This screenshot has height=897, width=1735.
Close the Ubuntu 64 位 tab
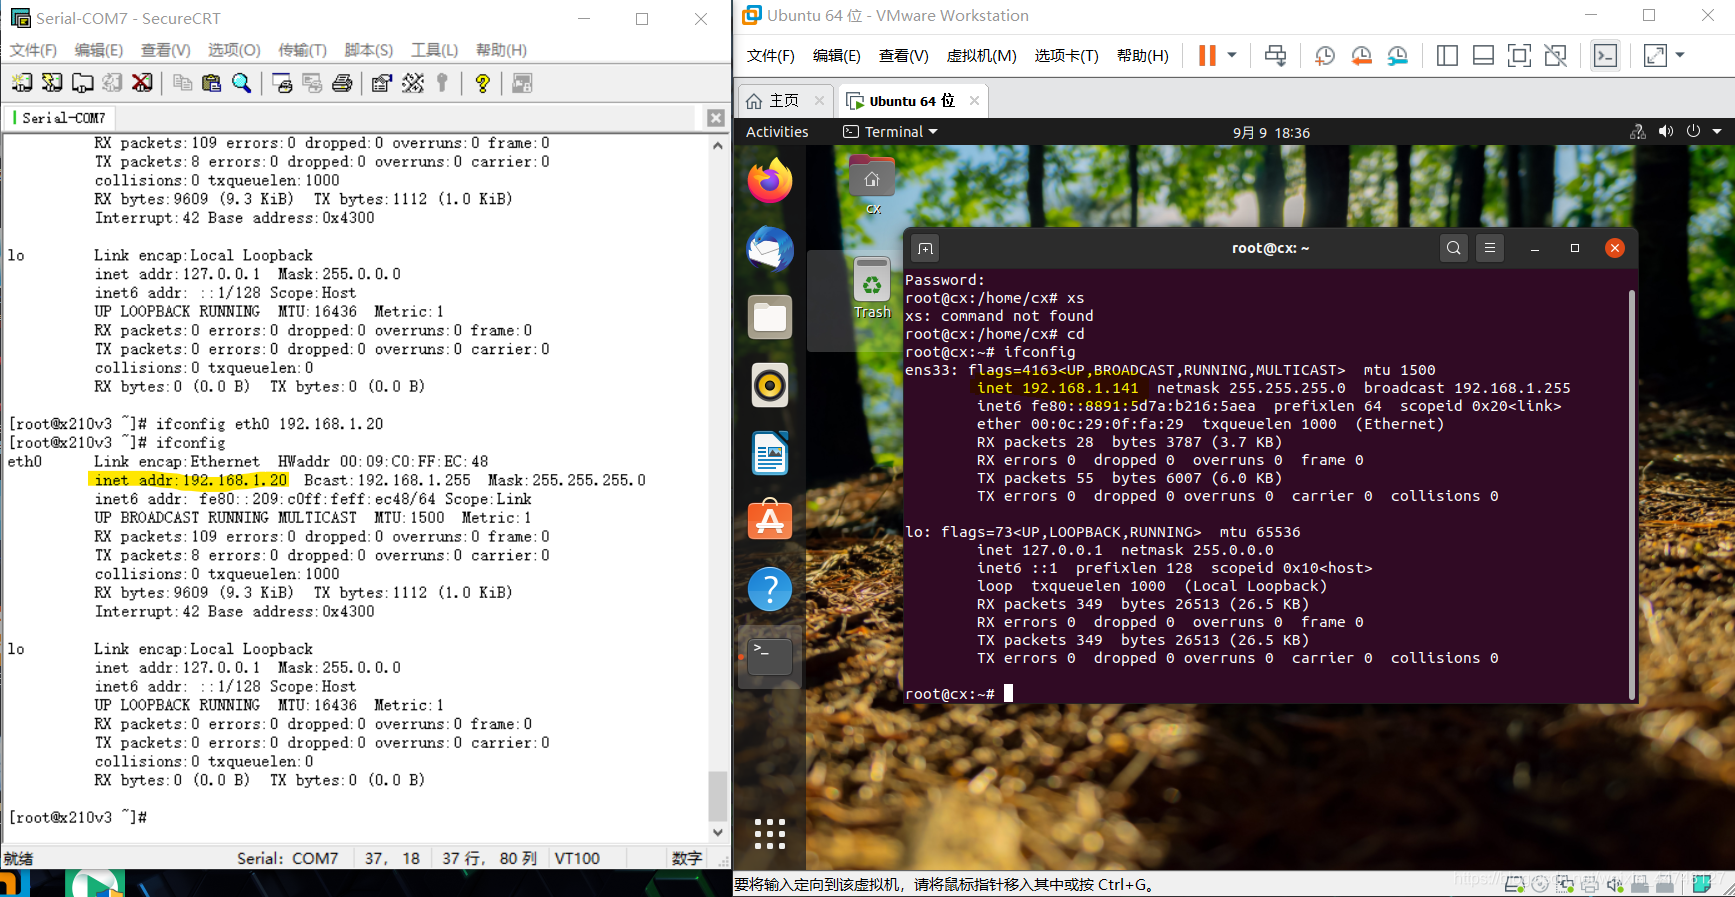(974, 101)
